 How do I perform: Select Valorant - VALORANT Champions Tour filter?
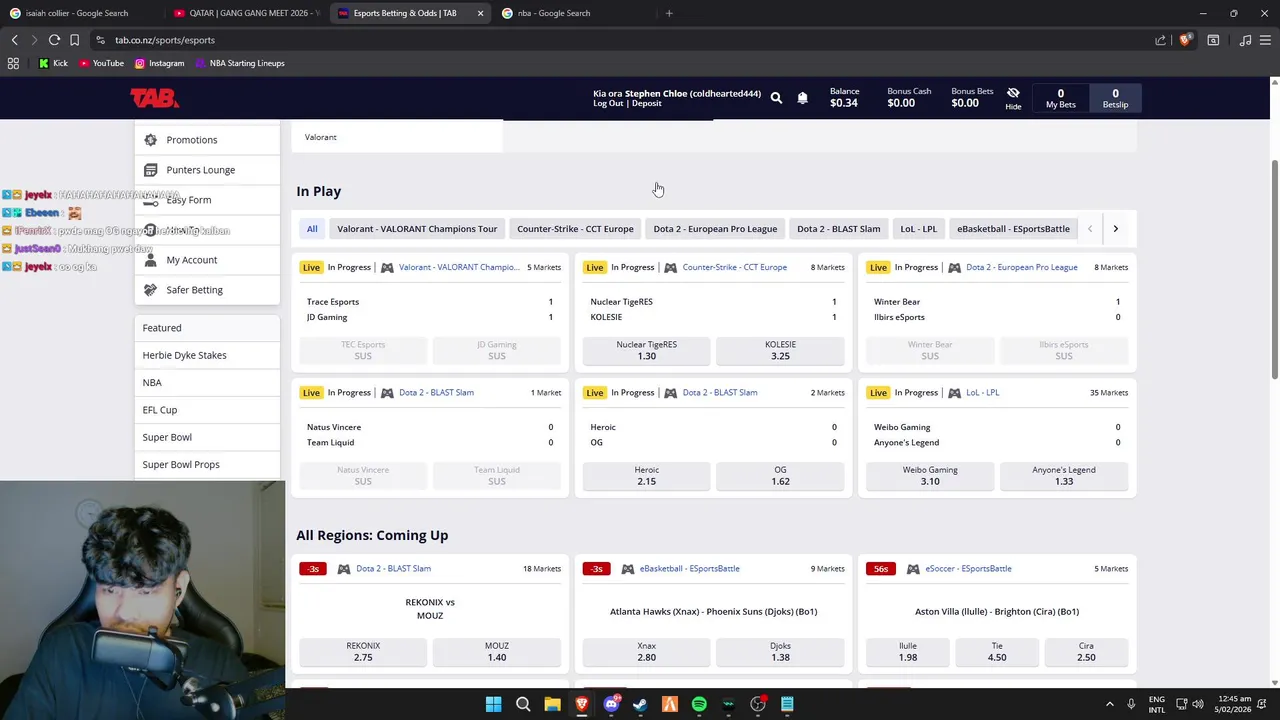tap(417, 229)
